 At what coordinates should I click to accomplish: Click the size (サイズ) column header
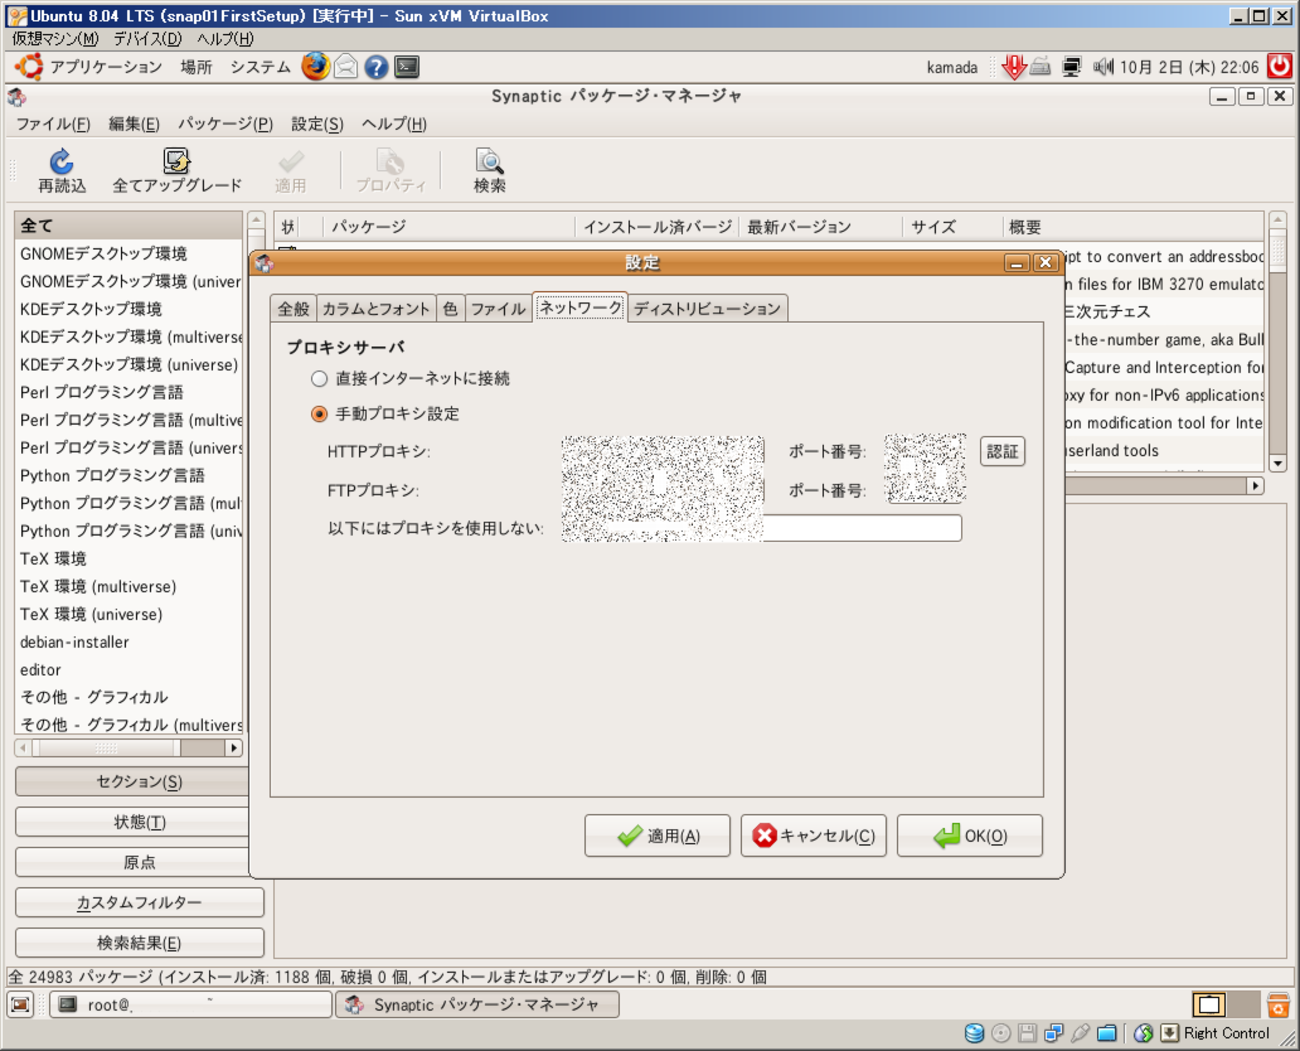(951, 227)
